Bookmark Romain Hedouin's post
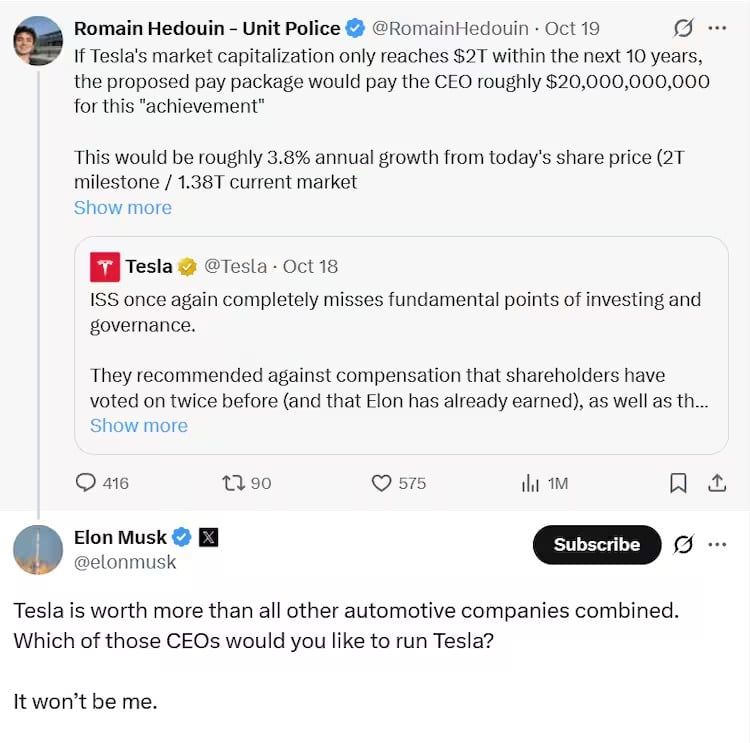The height and width of the screenshot is (743, 750). tap(678, 483)
